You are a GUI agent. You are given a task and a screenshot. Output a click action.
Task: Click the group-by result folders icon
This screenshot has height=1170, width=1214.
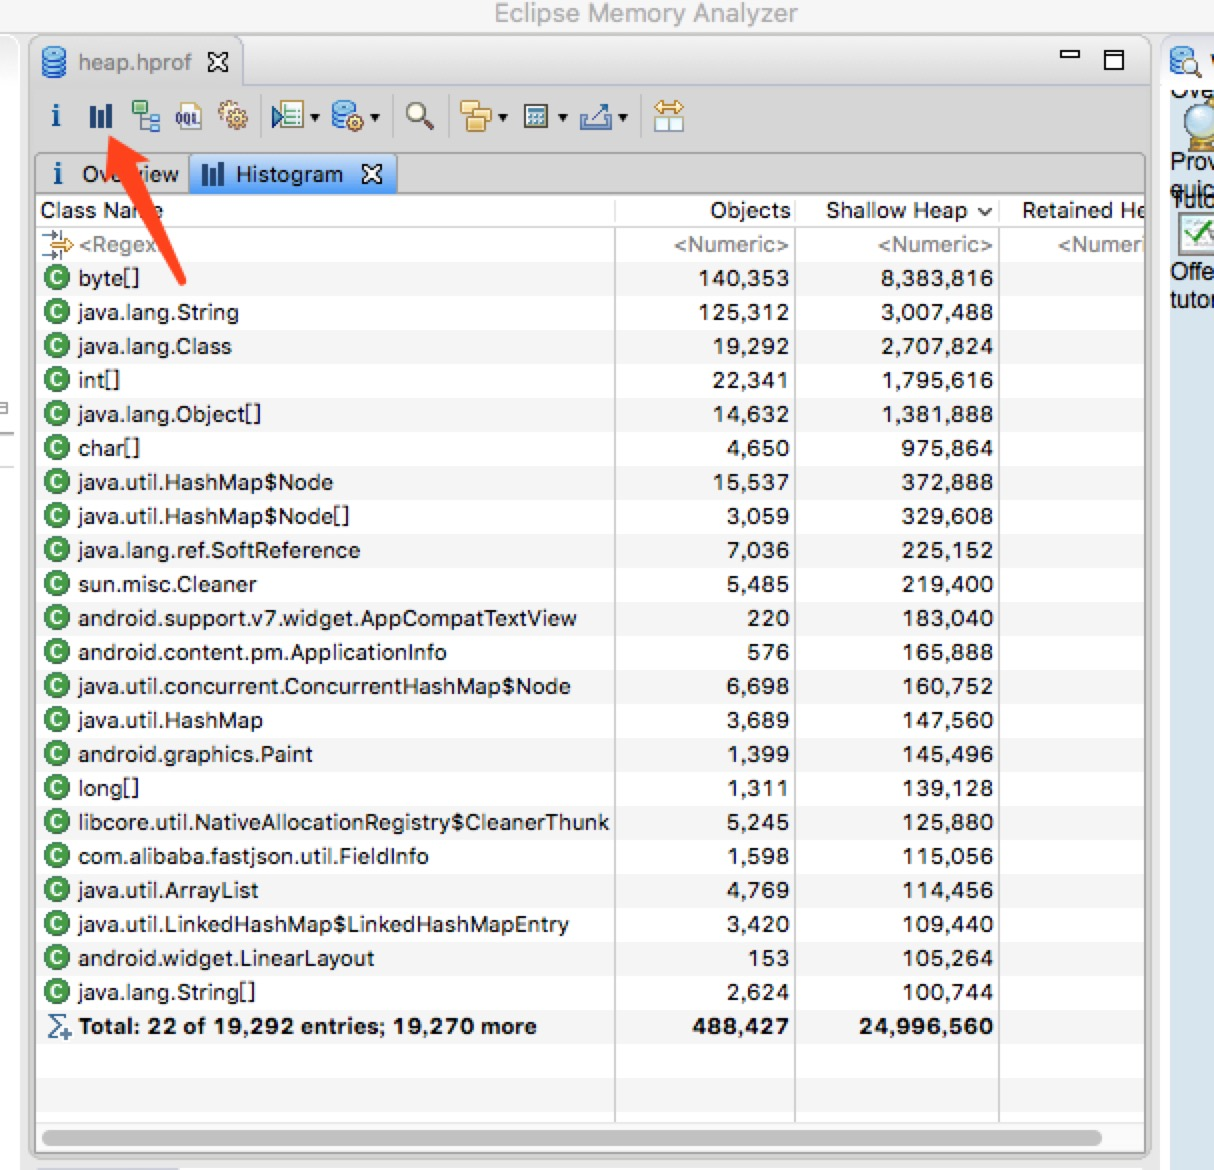coord(476,117)
